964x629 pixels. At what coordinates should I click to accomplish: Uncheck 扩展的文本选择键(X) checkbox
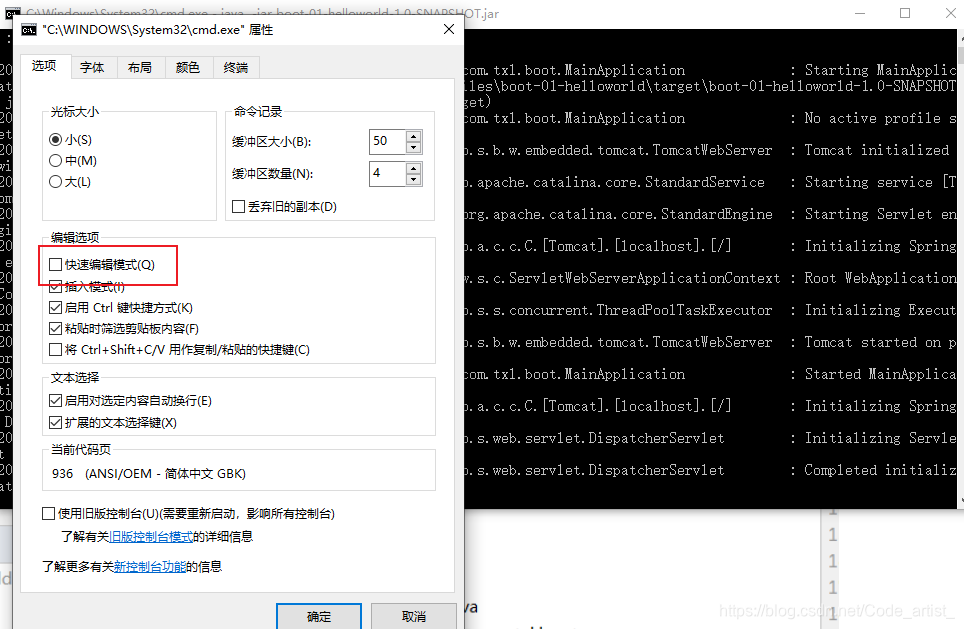55,422
